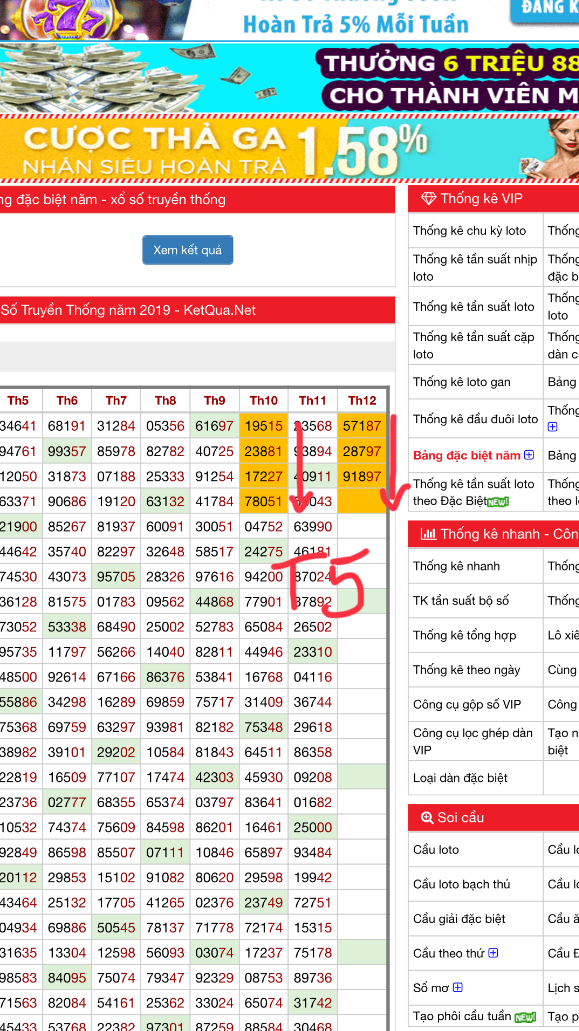This screenshot has height=1031, width=579.
Task: Click the magnifier icon in Soi cầu header
Action: (427, 817)
